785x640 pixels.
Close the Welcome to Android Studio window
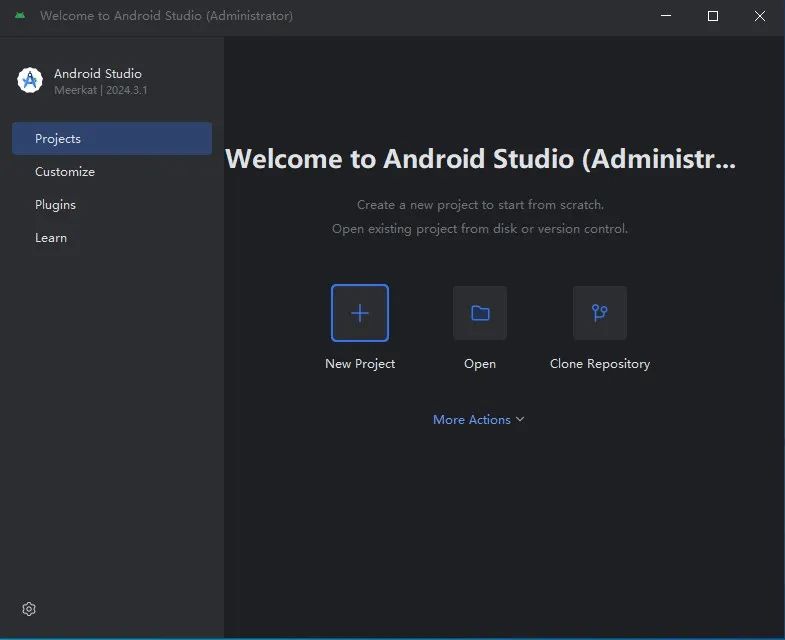coord(759,16)
